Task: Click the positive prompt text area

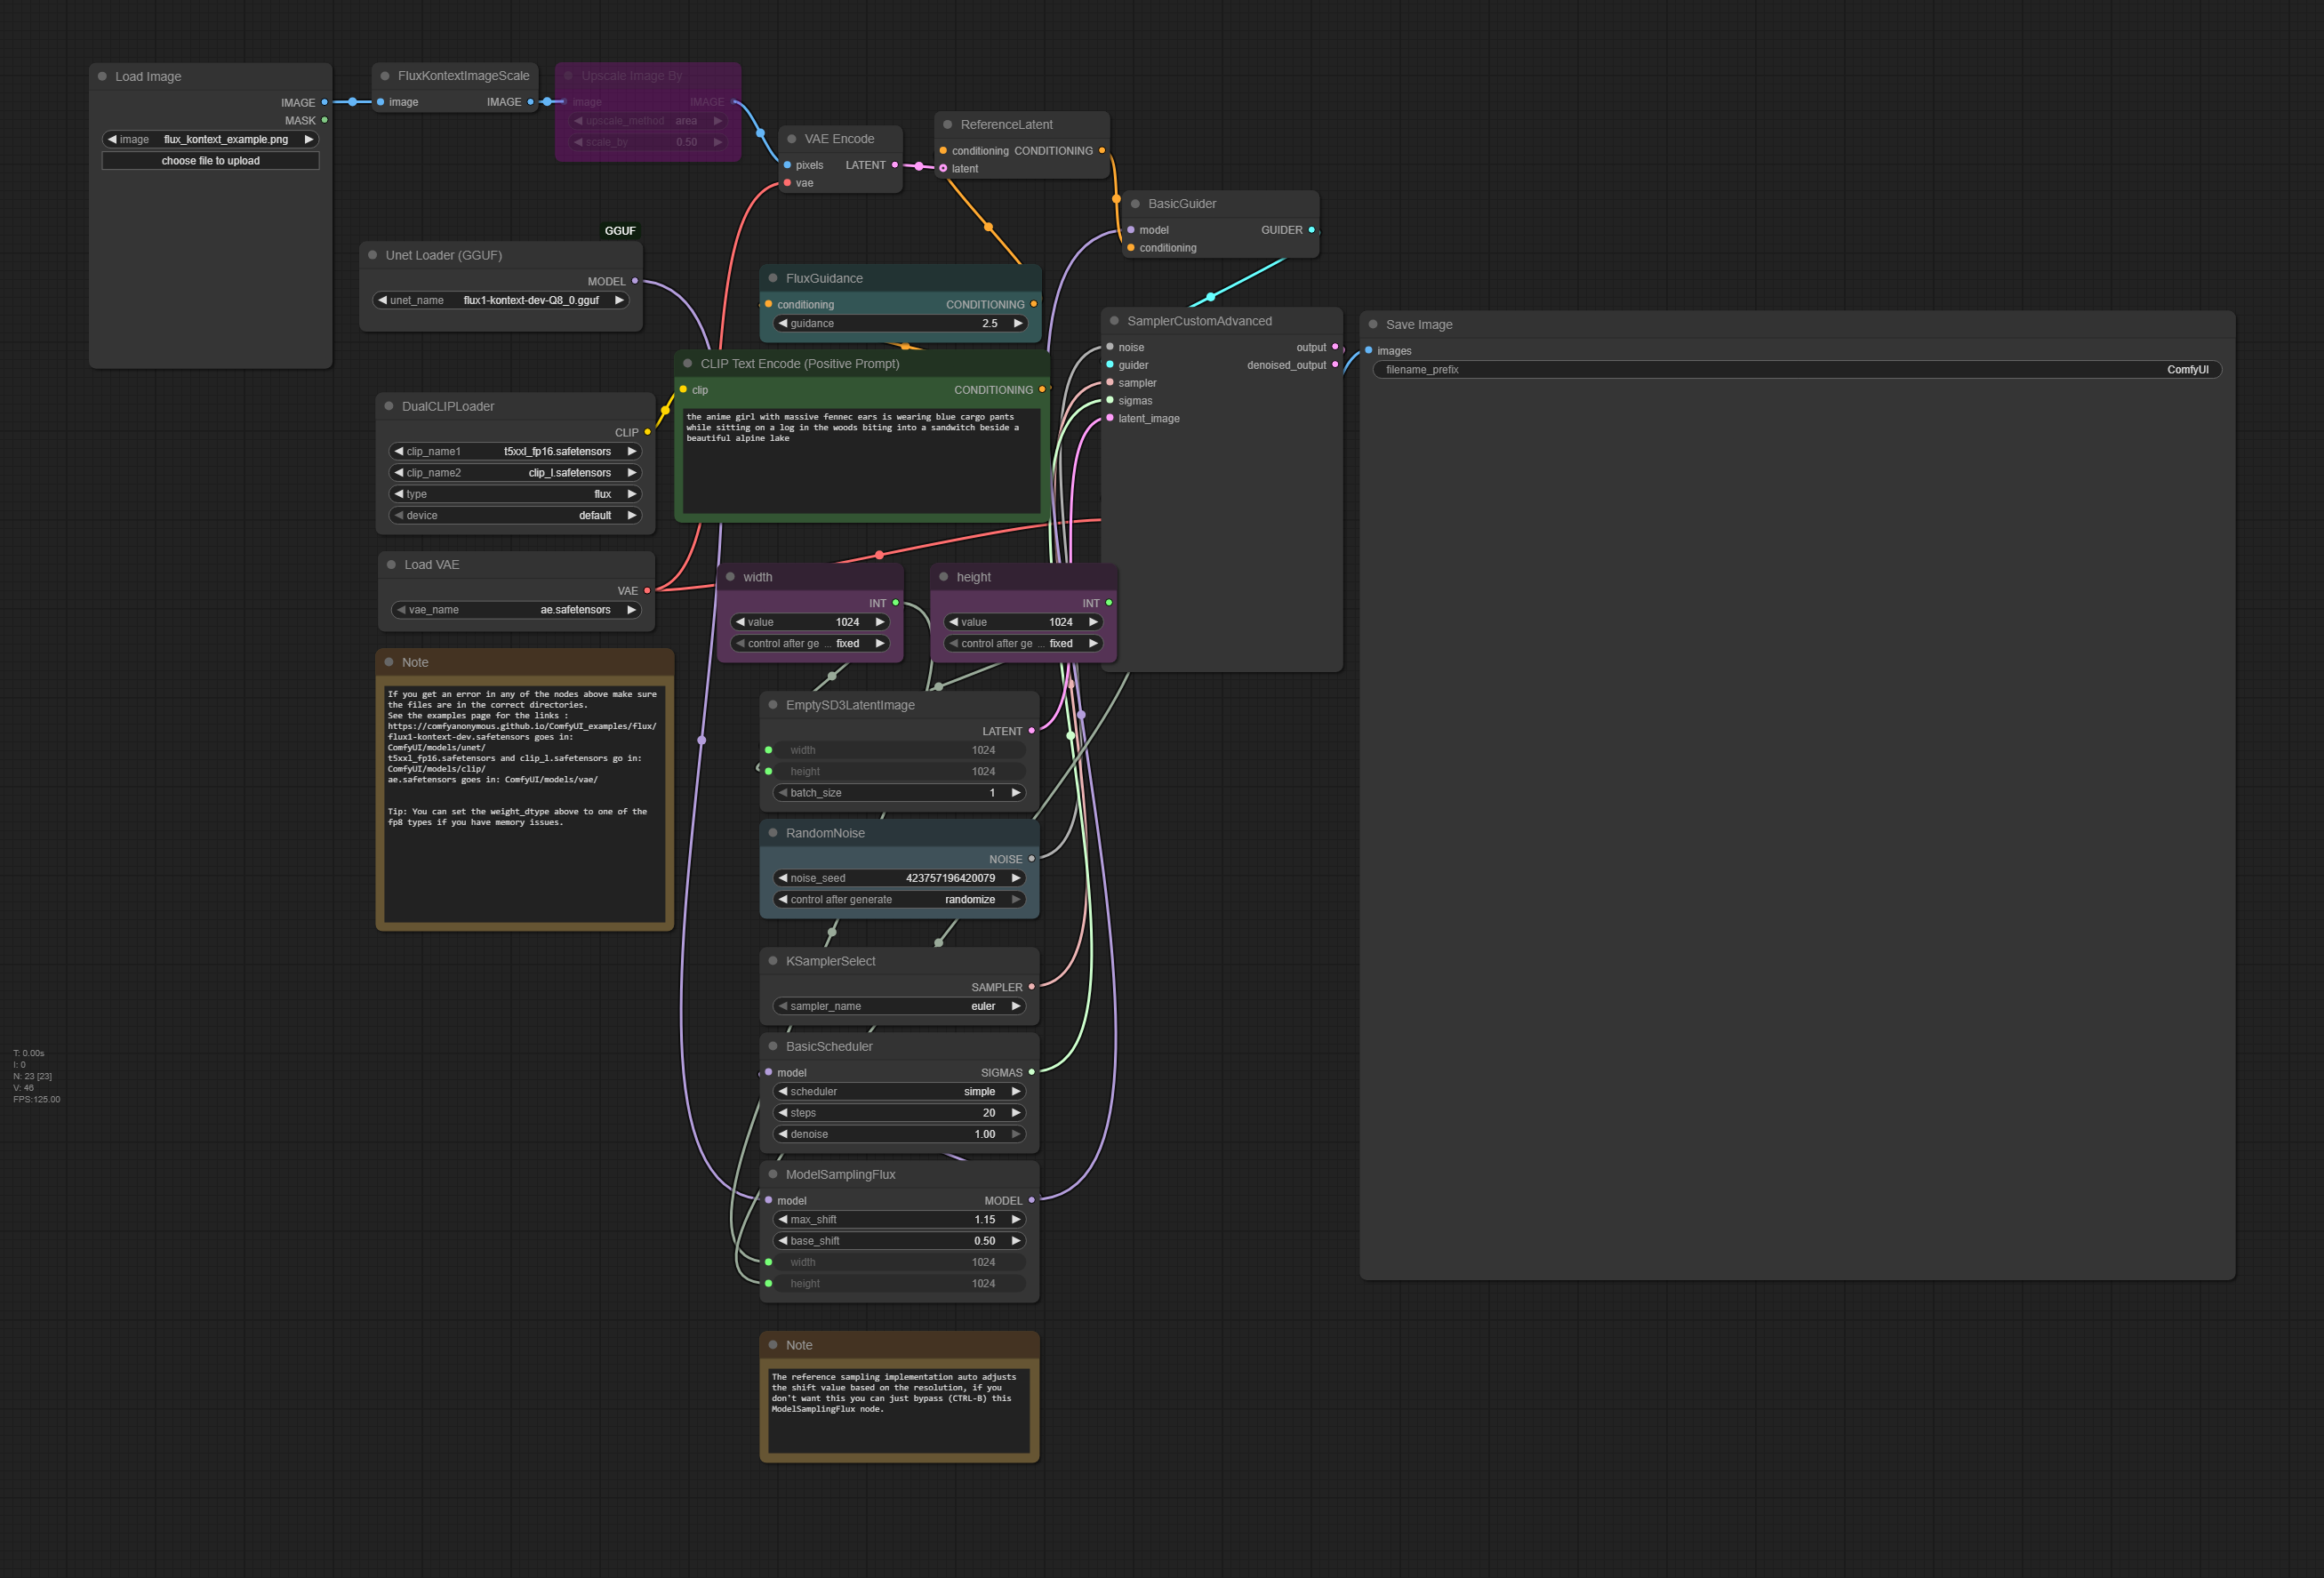Action: [x=861, y=460]
